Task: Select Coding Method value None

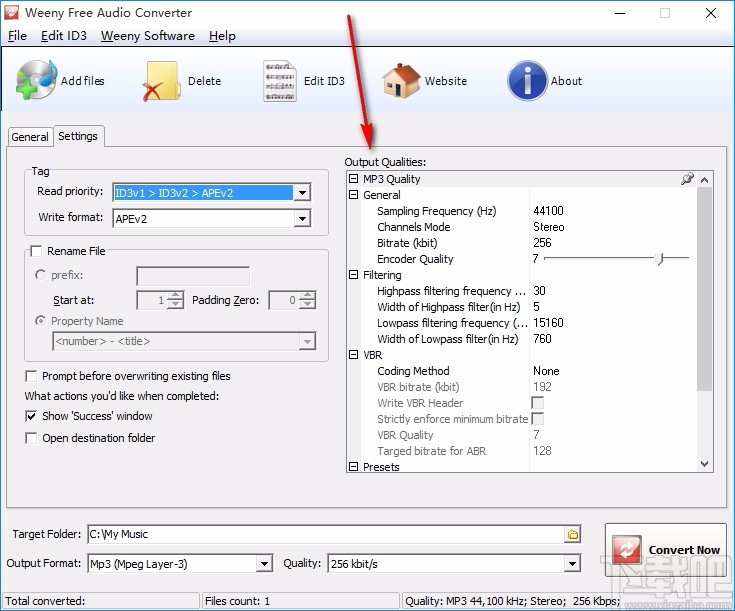Action: tap(546, 371)
